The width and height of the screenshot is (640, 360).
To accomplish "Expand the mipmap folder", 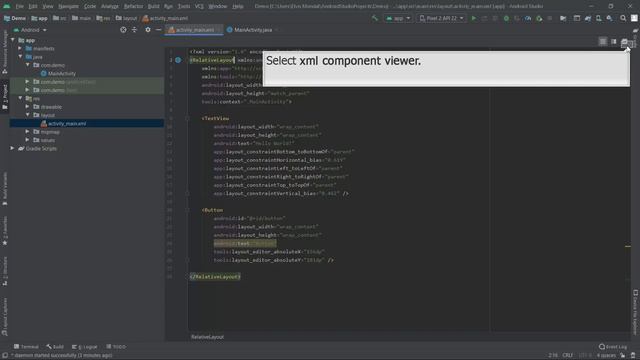I will click(x=27, y=132).
